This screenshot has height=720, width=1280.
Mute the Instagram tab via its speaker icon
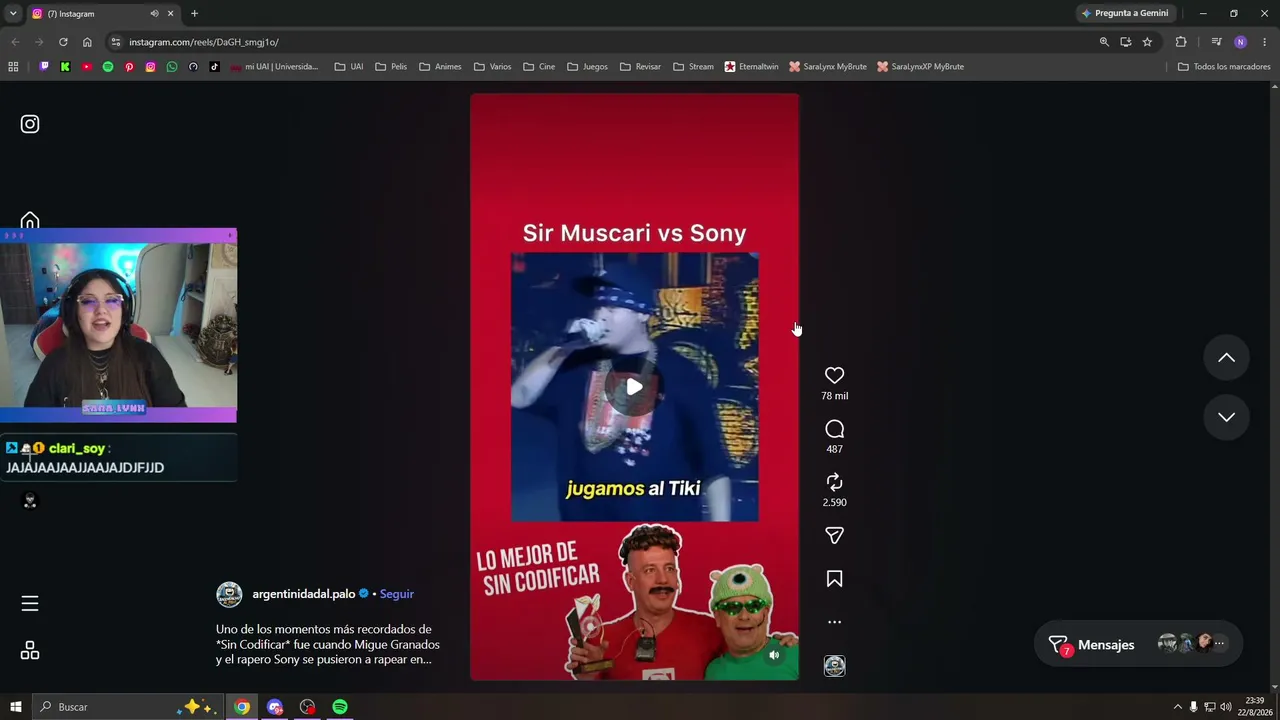(154, 14)
